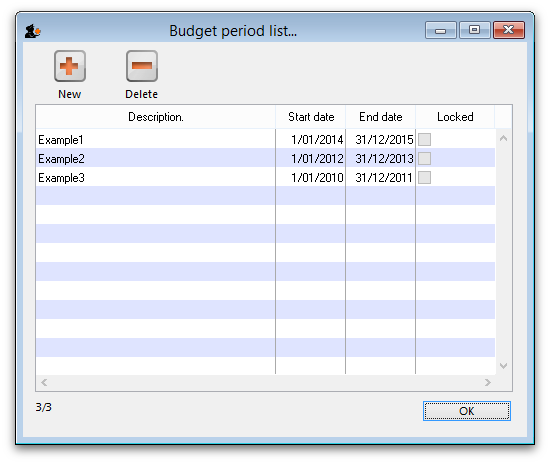Click the horizontal scrollbar track below list

tap(266, 382)
